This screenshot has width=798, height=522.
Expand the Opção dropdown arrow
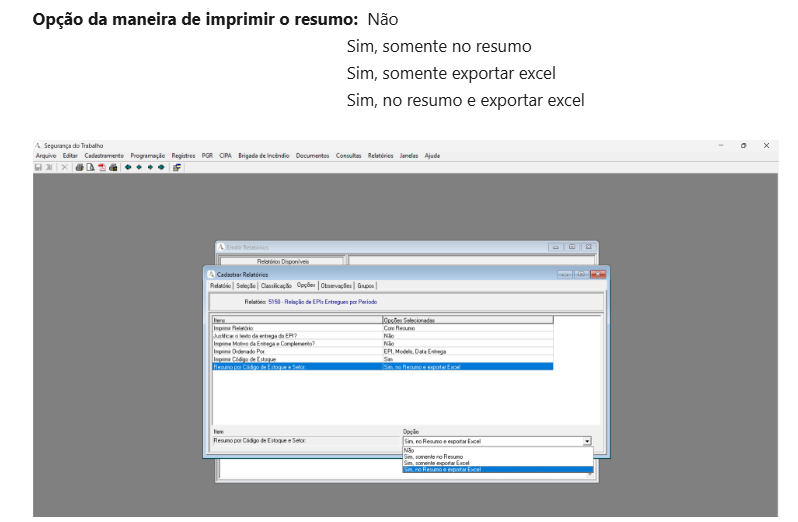[587, 441]
